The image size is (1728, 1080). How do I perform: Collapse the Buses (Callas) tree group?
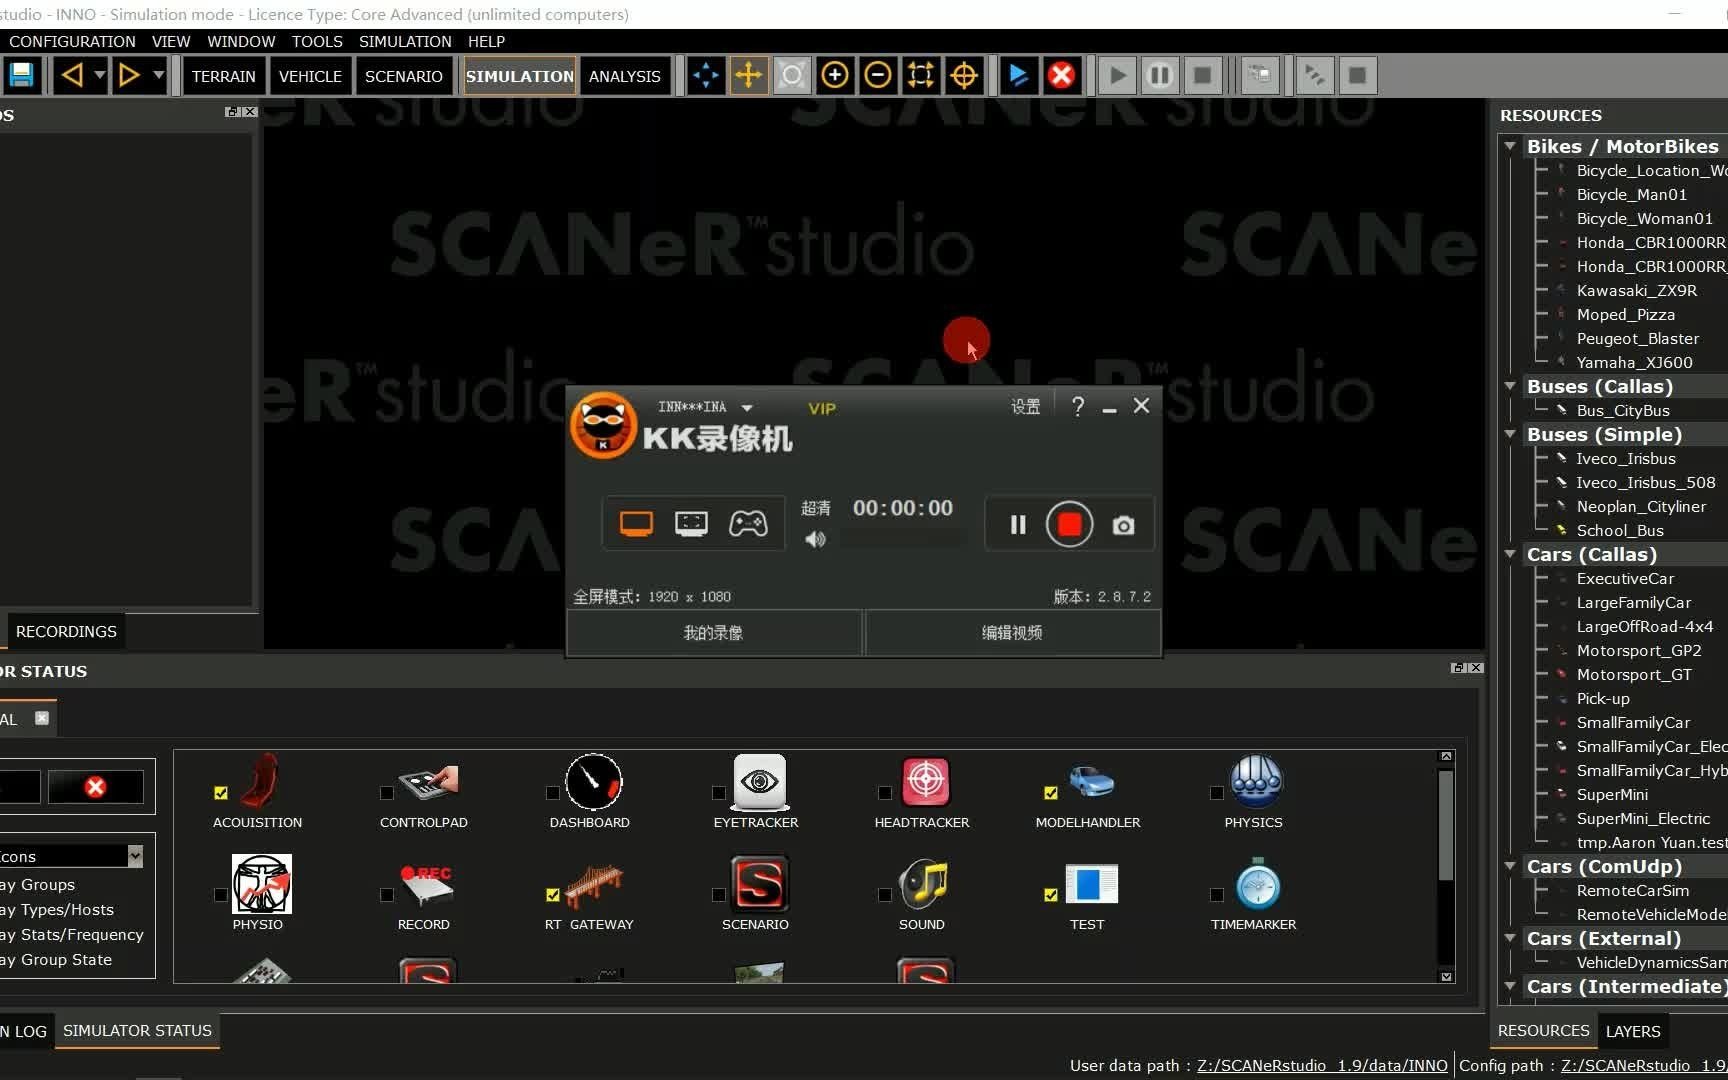[x=1510, y=386]
